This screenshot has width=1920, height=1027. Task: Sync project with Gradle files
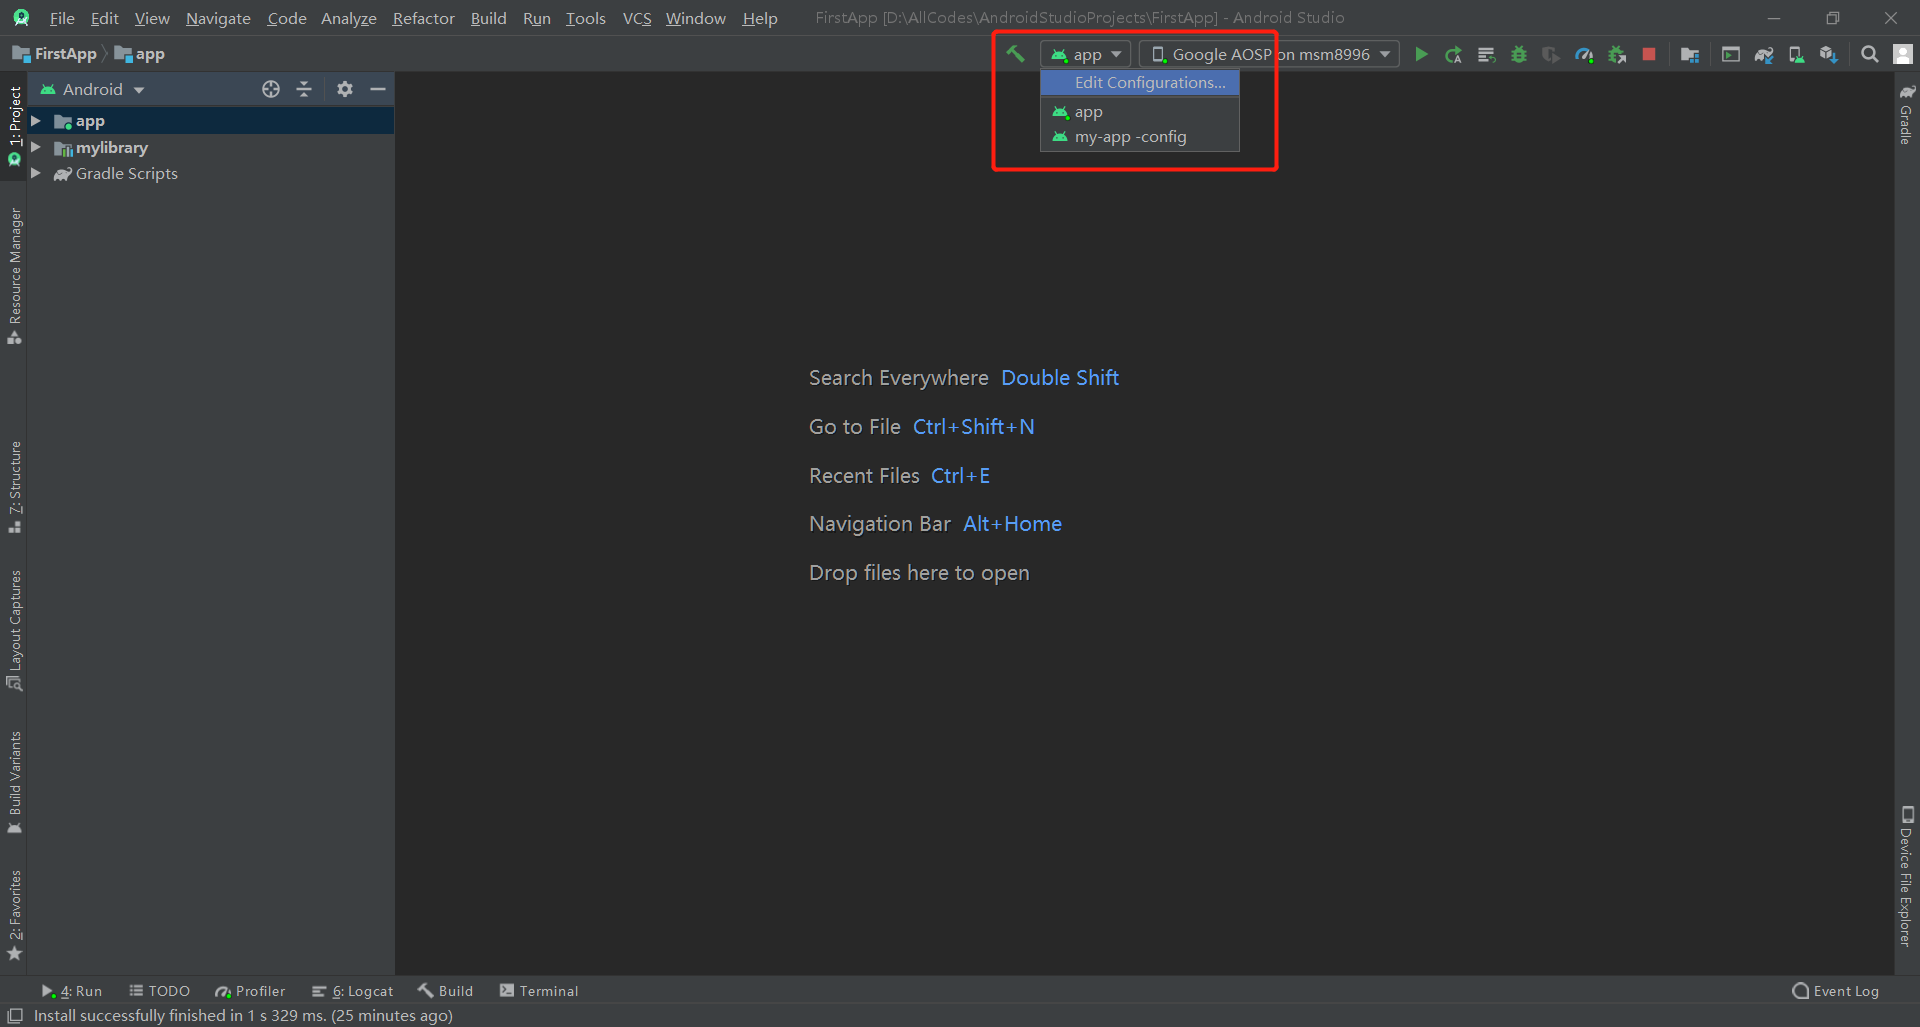pos(1764,54)
